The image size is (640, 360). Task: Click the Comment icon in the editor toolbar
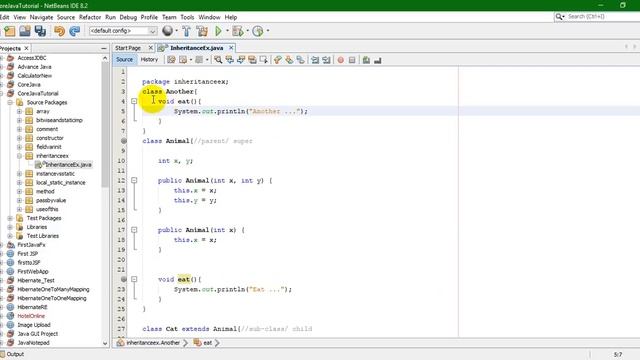[366, 60]
